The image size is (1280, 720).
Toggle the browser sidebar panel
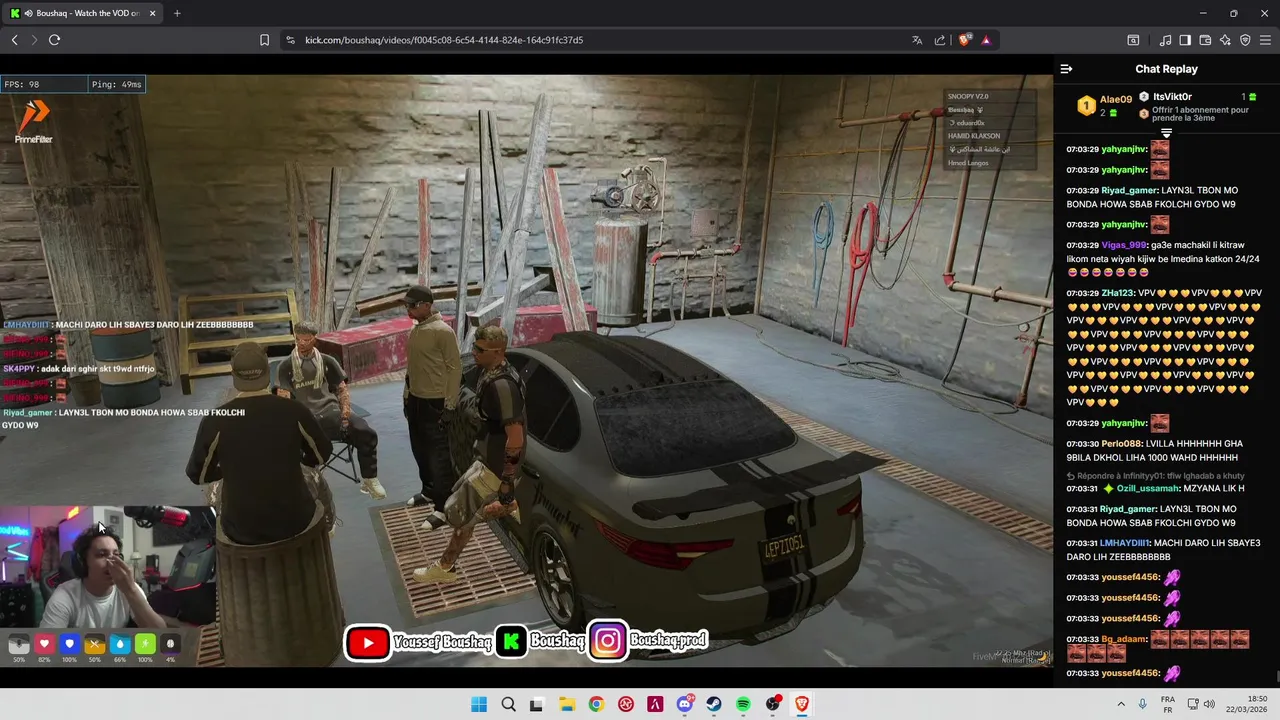tap(1185, 40)
